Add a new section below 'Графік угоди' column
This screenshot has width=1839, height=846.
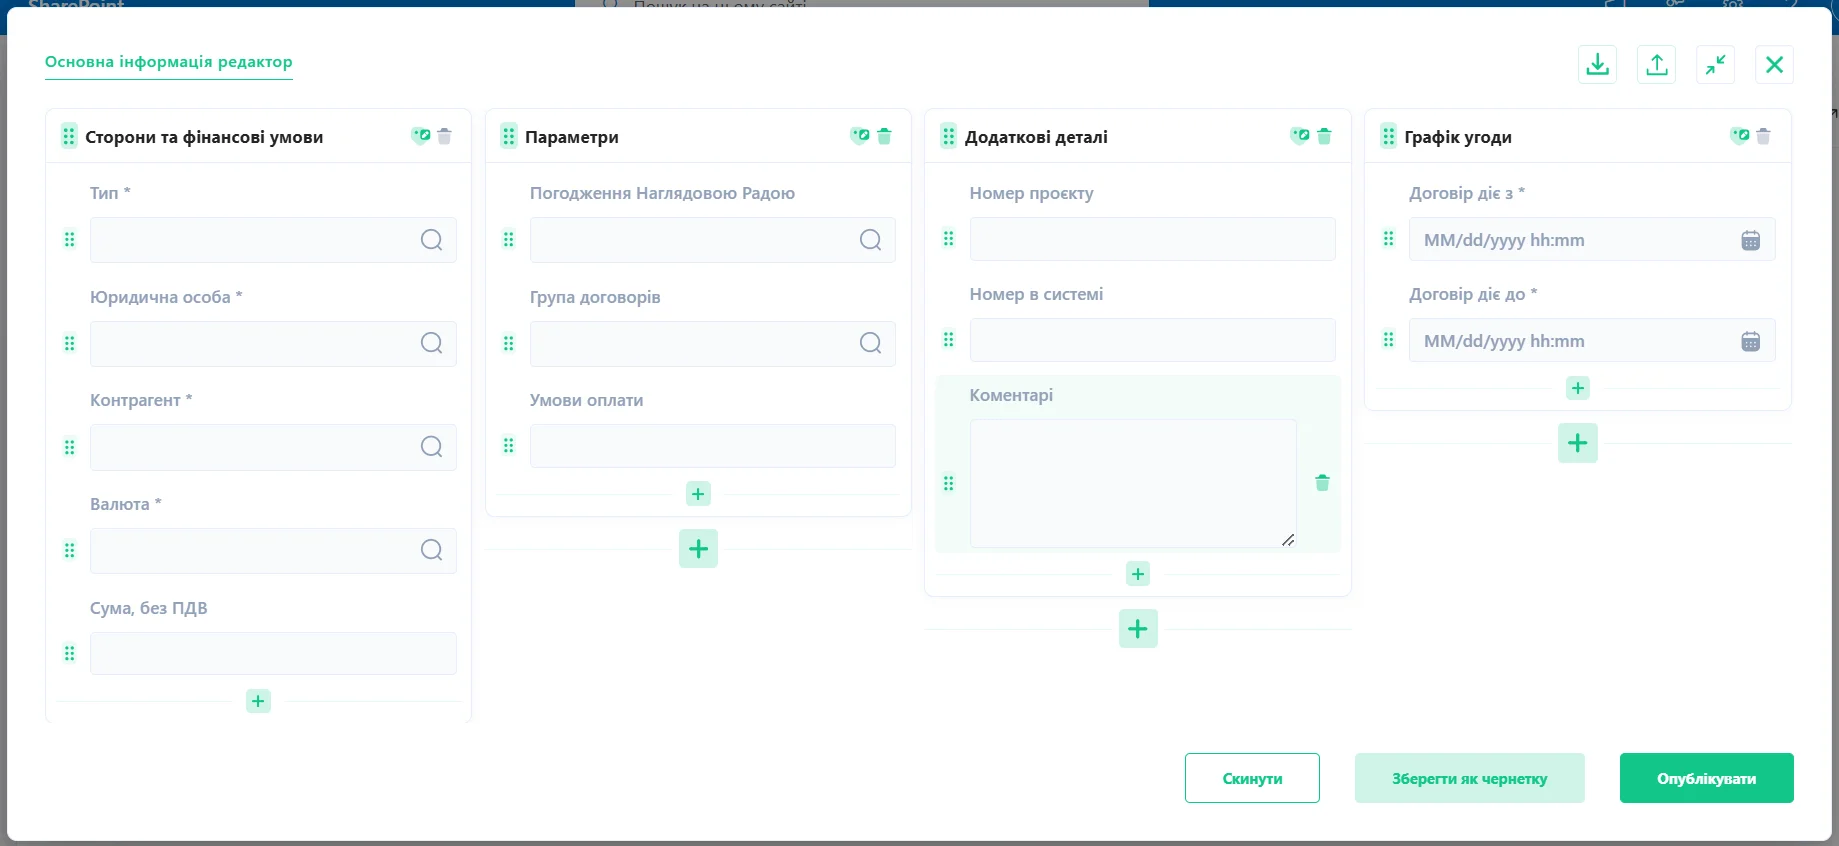tap(1578, 443)
